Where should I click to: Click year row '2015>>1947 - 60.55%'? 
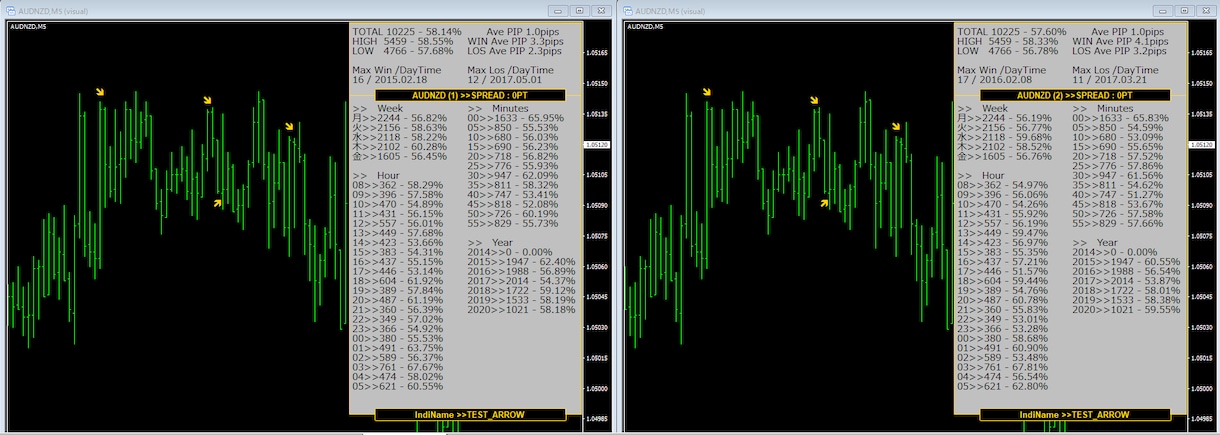[x=1126, y=262]
